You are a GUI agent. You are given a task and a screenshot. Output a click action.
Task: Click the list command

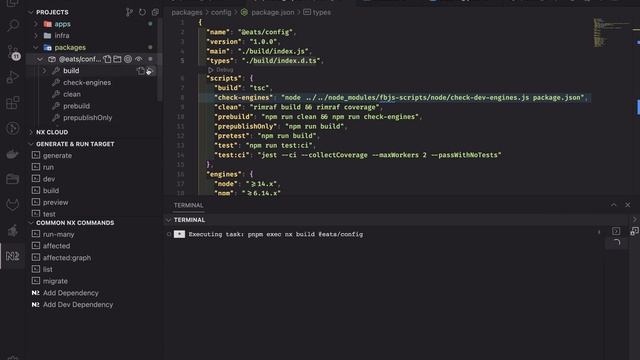click(x=48, y=269)
